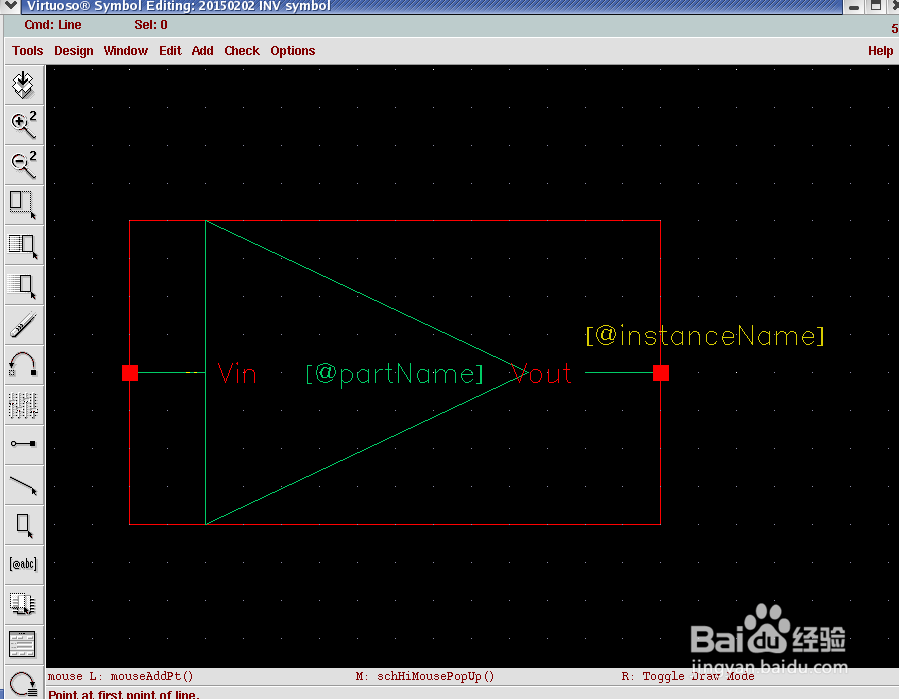Click the left red input pin square
899x699 pixels.
130,373
